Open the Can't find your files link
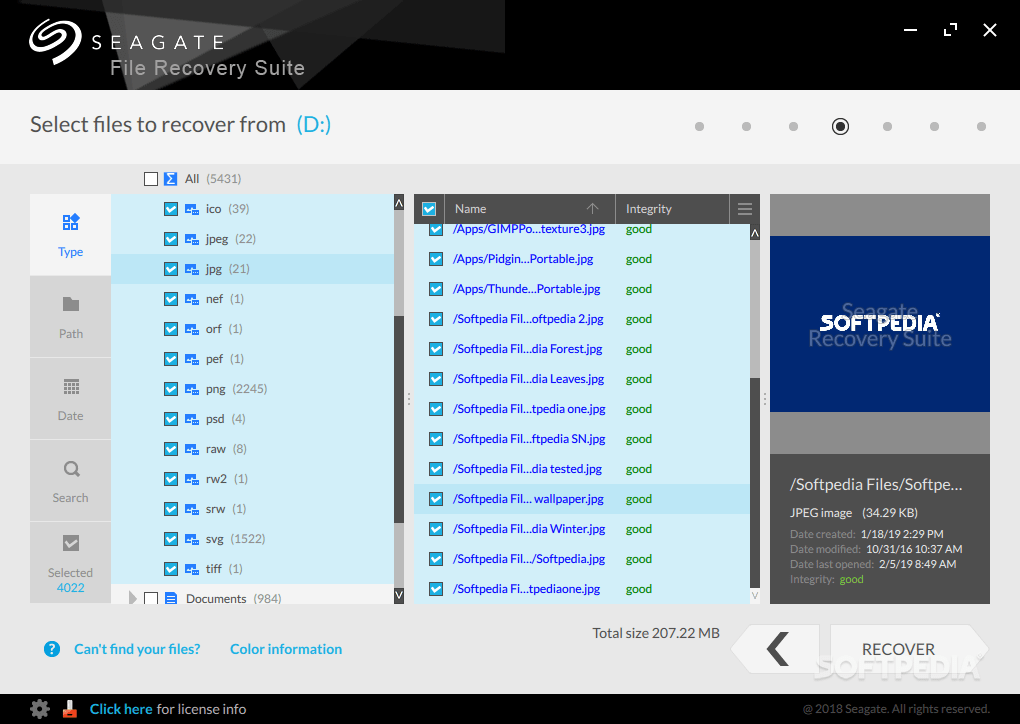 coord(137,649)
